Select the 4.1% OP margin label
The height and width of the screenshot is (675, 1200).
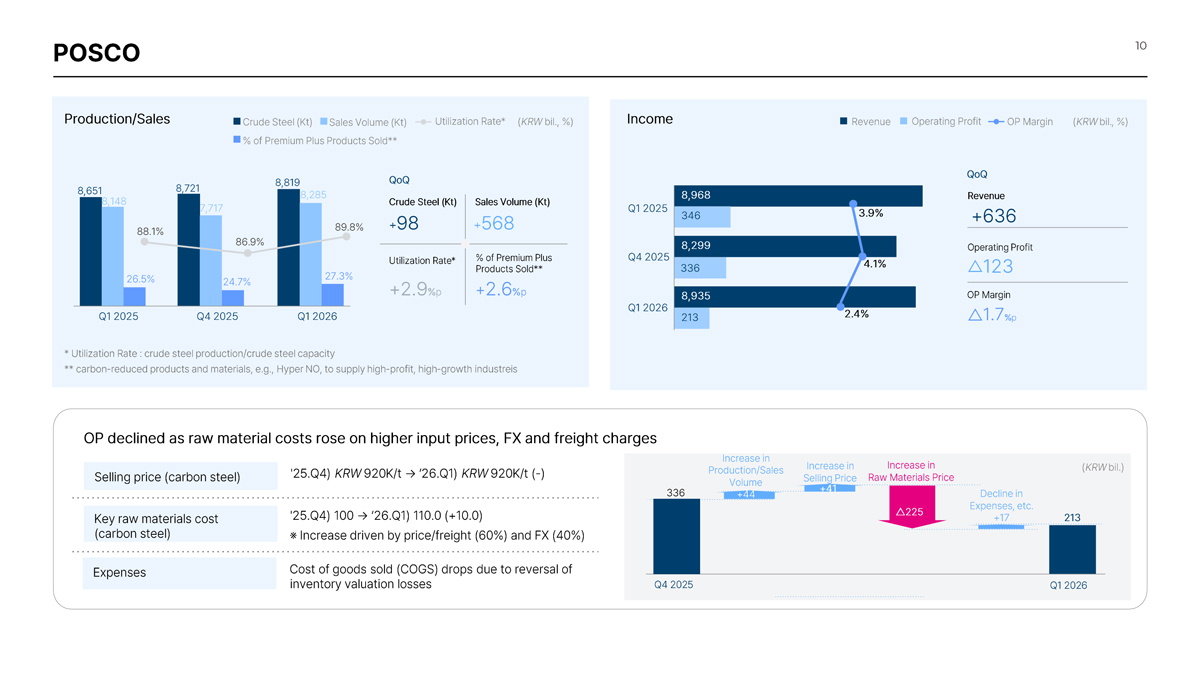pos(874,264)
